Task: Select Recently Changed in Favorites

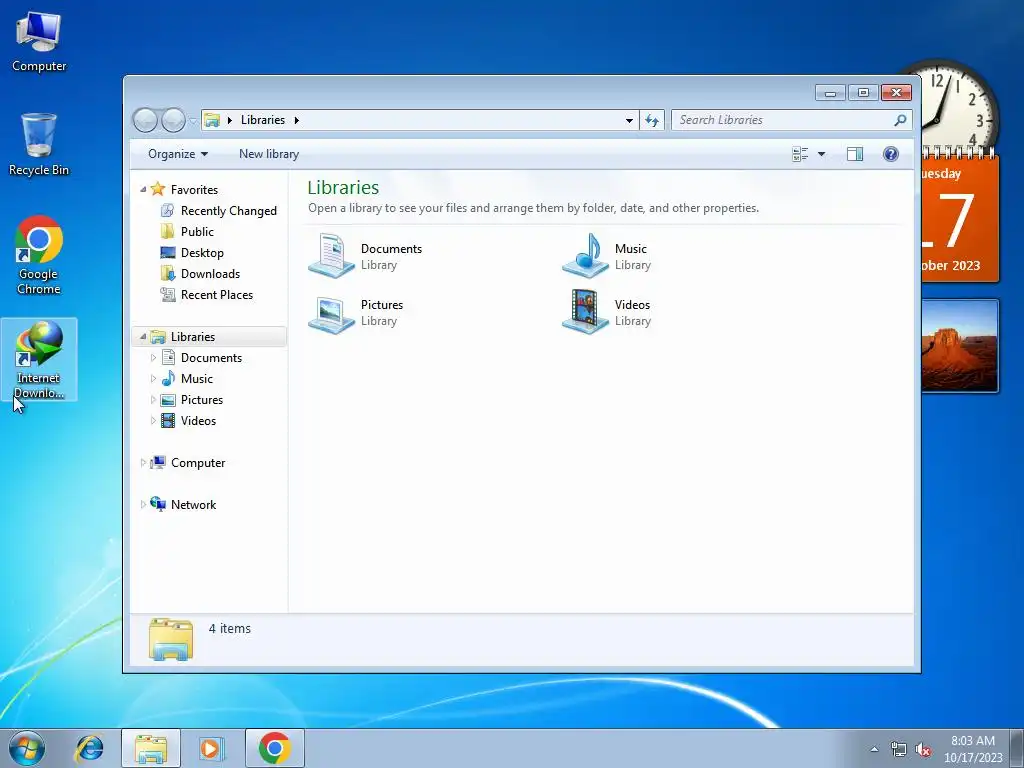Action: 229,210
